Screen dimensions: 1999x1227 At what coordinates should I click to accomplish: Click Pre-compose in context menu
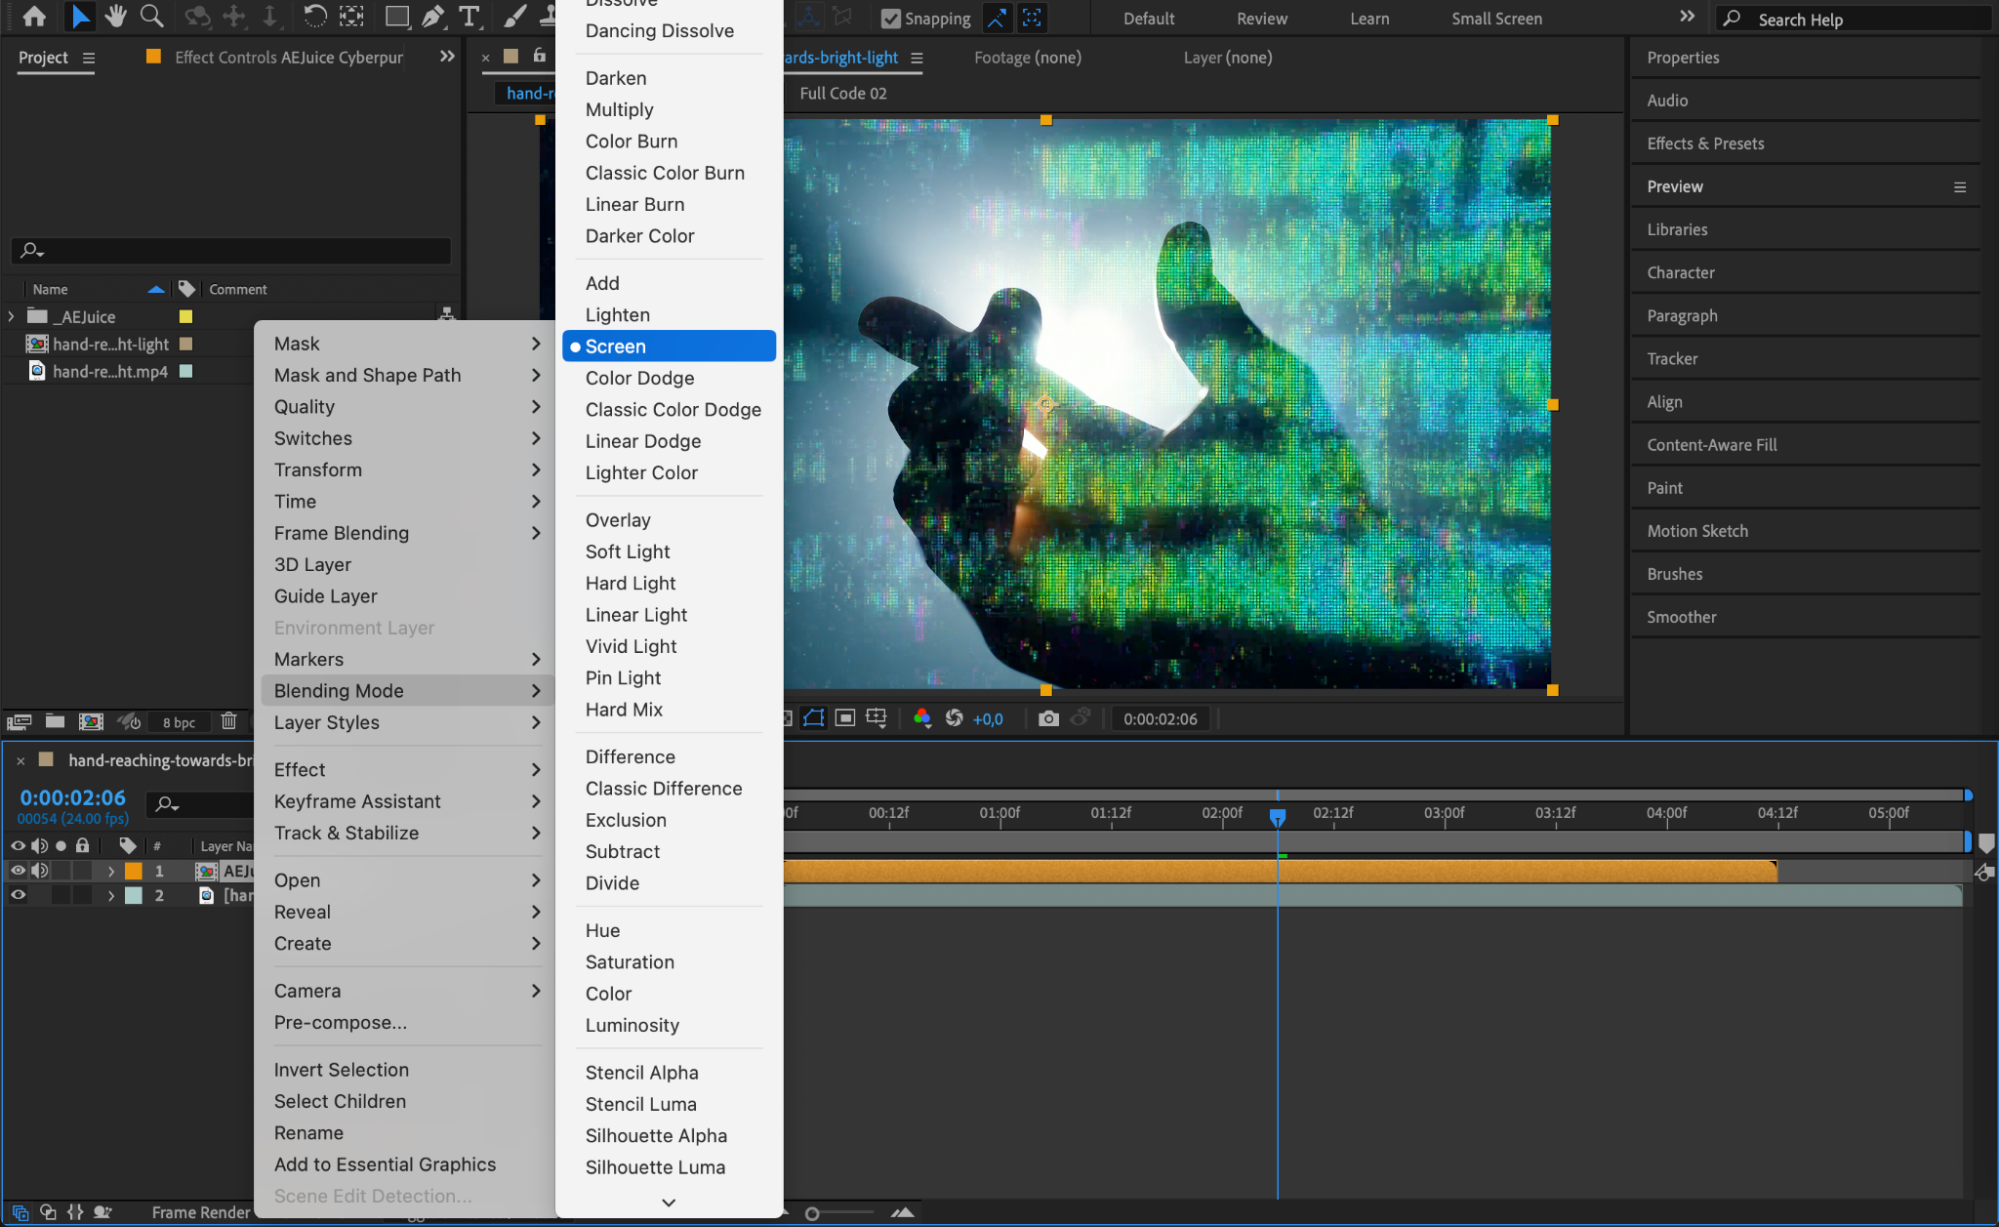tap(340, 1022)
